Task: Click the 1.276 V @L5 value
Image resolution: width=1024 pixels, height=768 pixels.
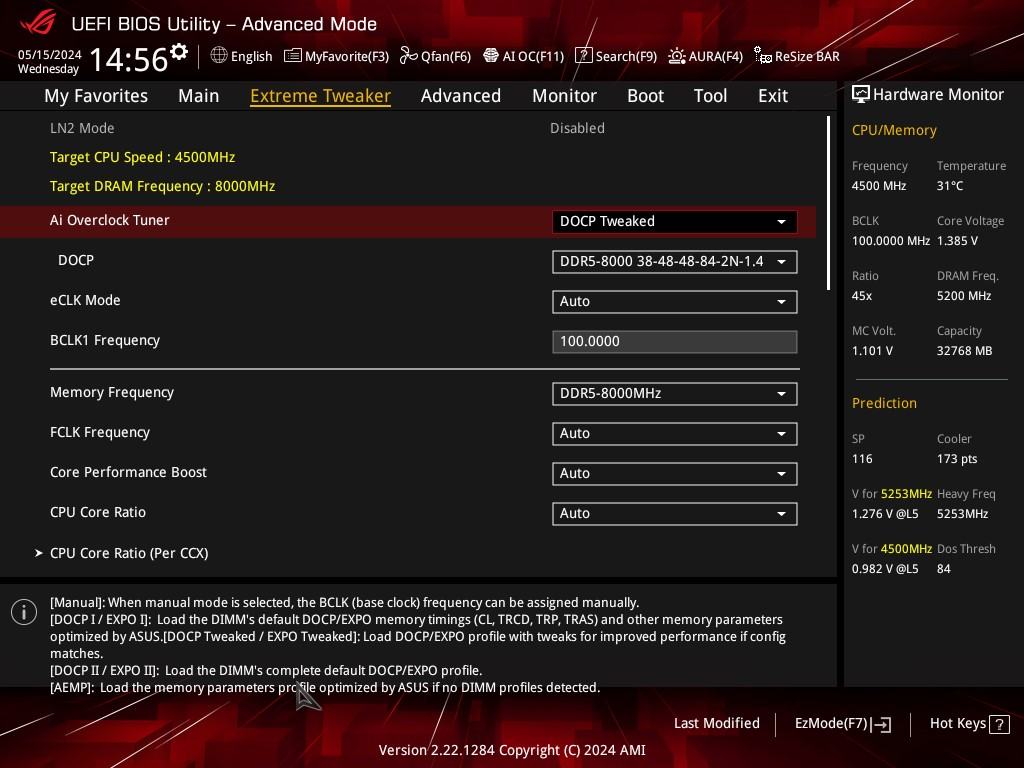Action: [885, 514]
